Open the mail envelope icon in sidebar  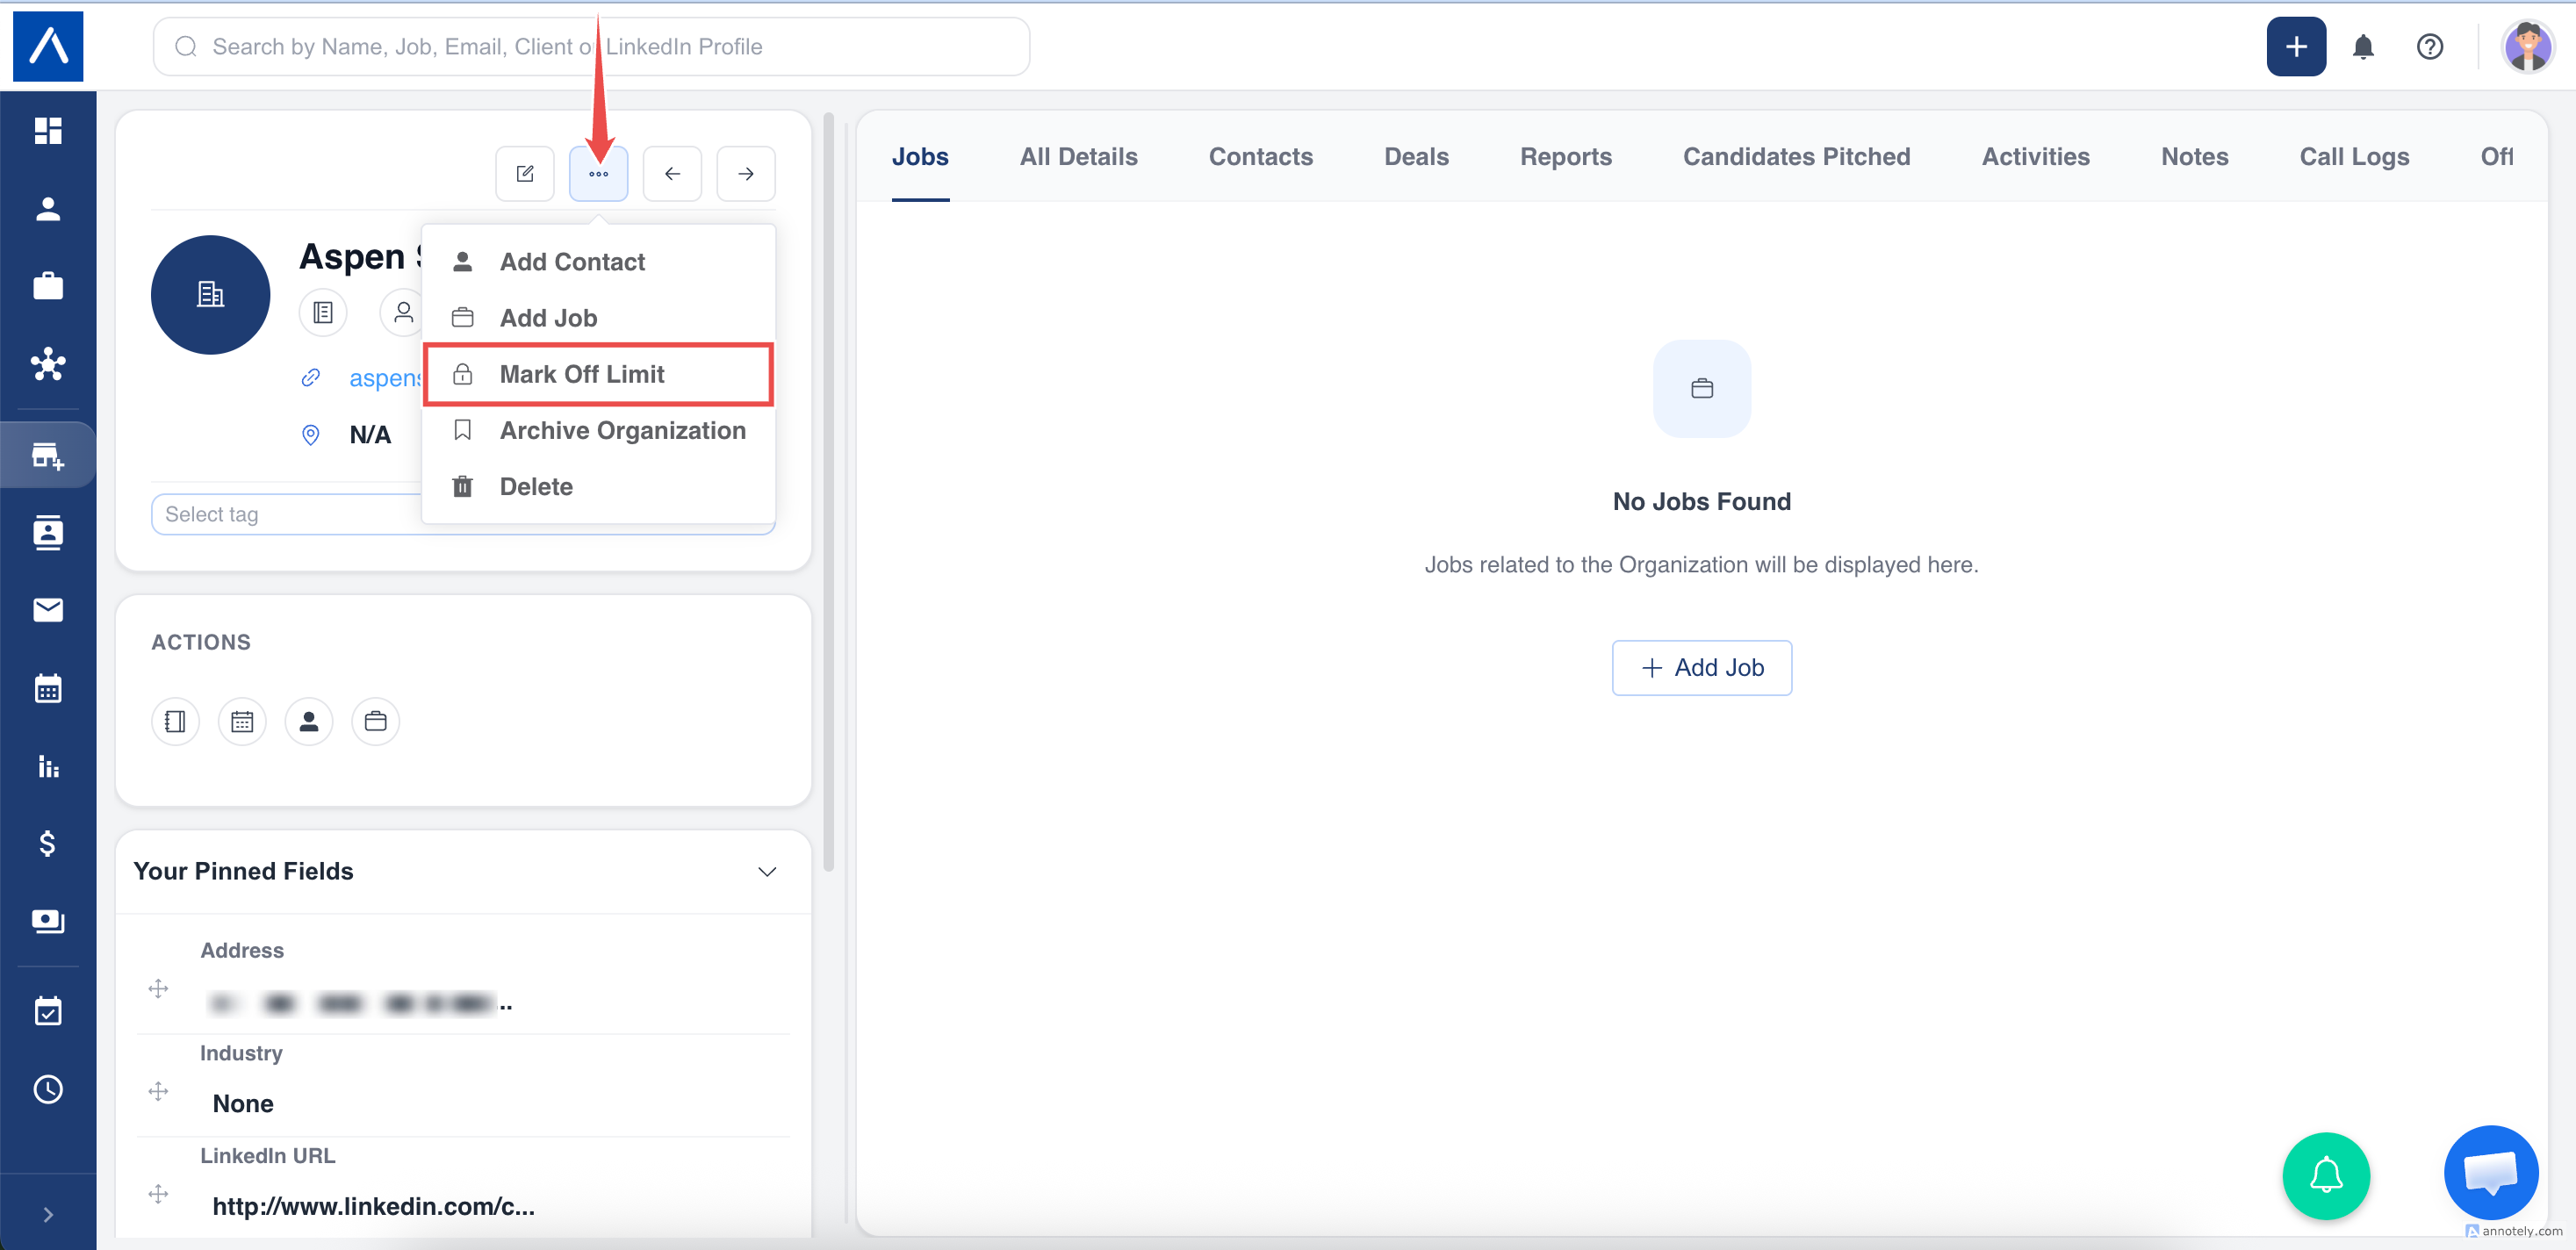pyautogui.click(x=48, y=610)
